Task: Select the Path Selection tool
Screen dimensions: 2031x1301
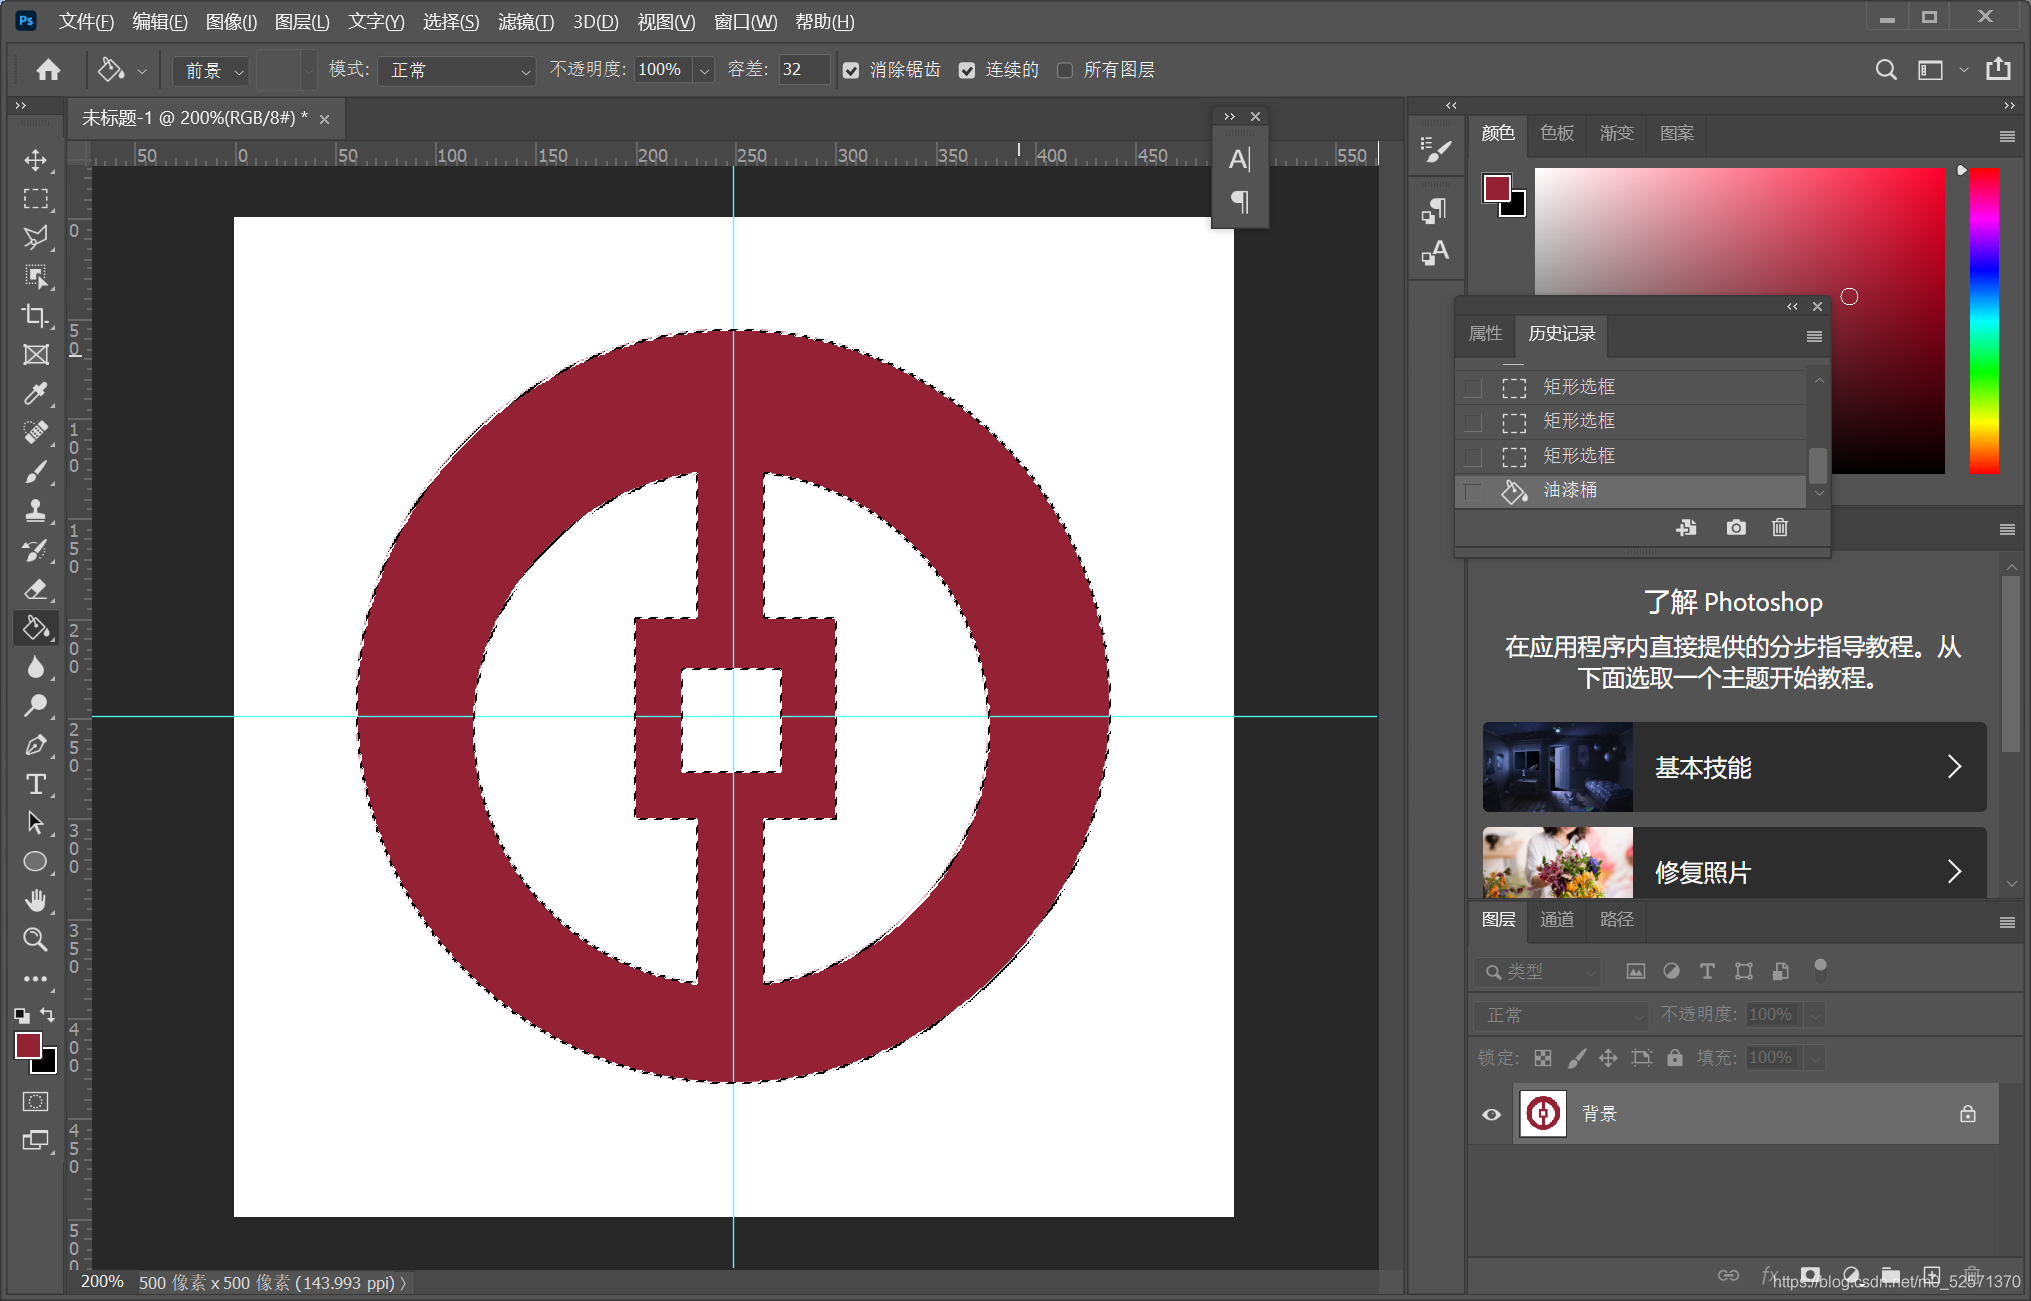Action: click(36, 823)
